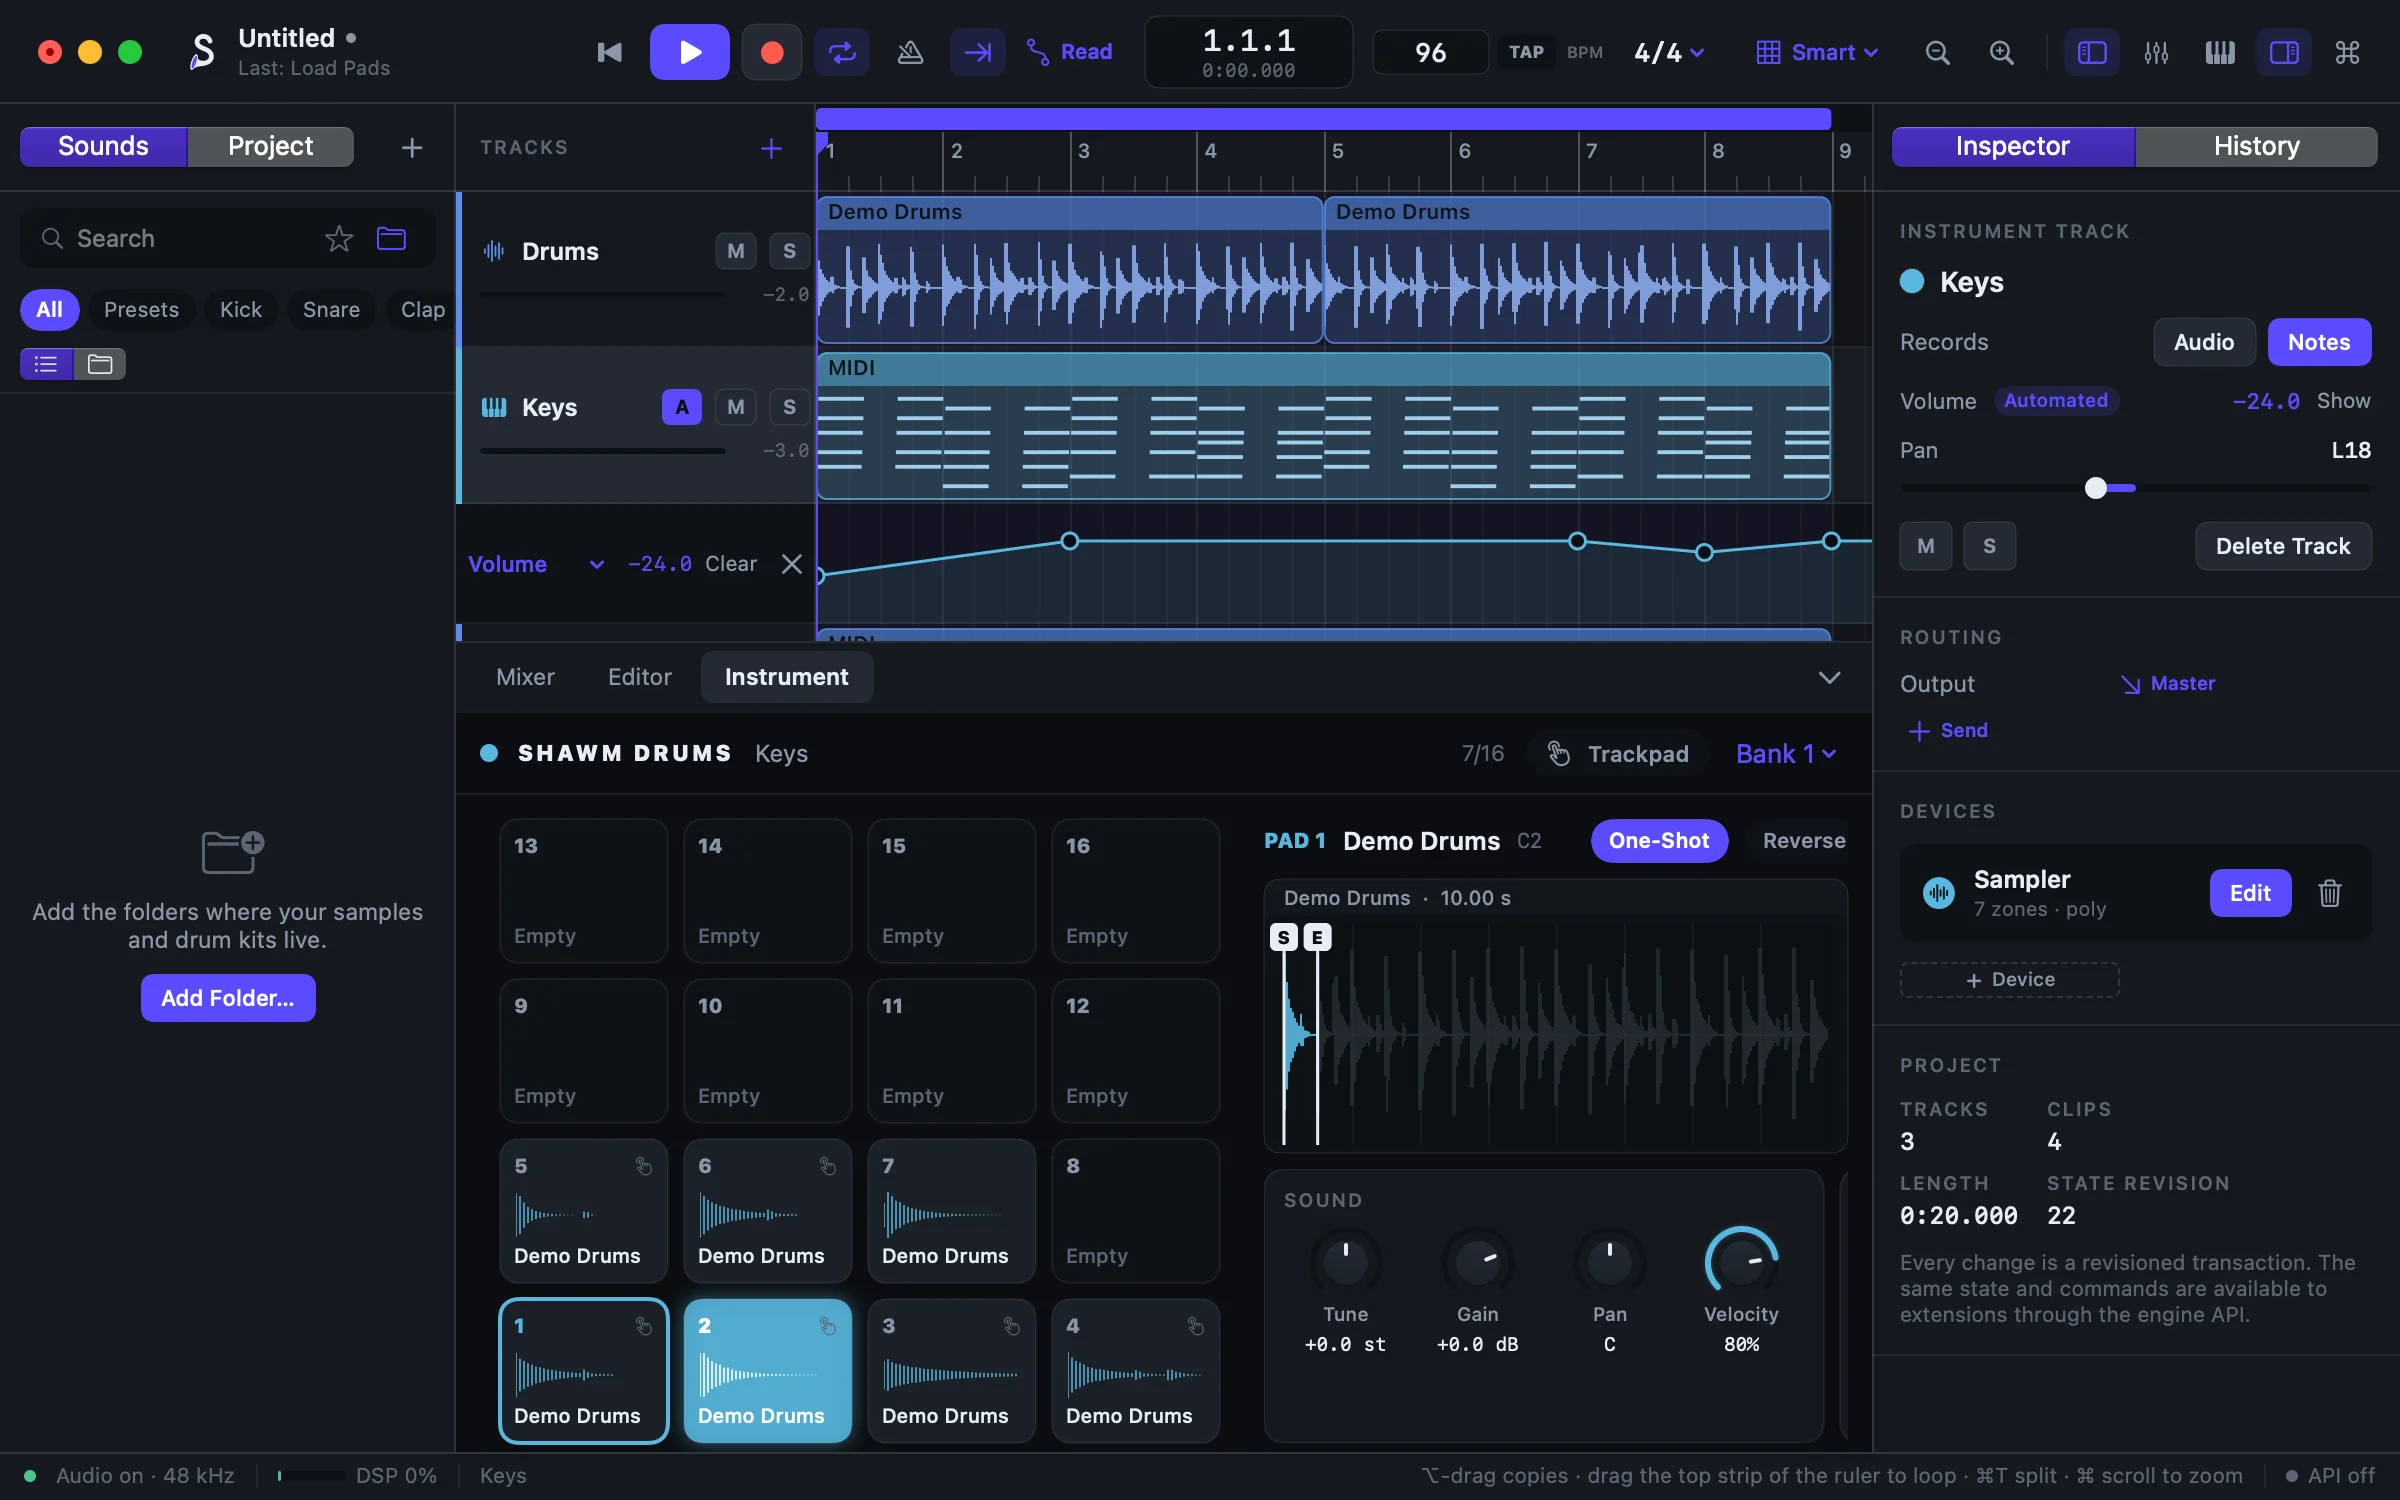Click the red Record button
The height and width of the screenshot is (1500, 2400).
point(771,52)
